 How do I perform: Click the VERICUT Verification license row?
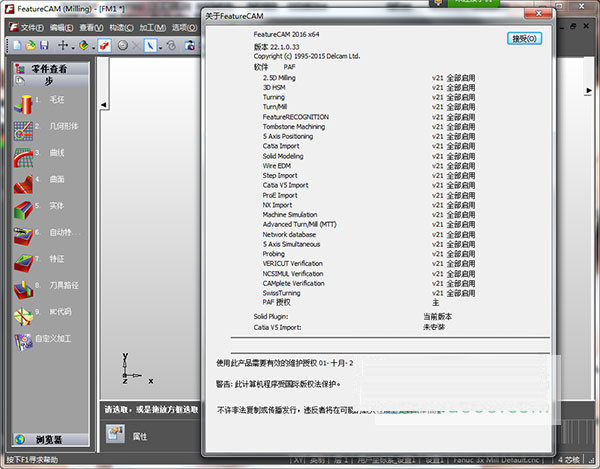point(369,264)
